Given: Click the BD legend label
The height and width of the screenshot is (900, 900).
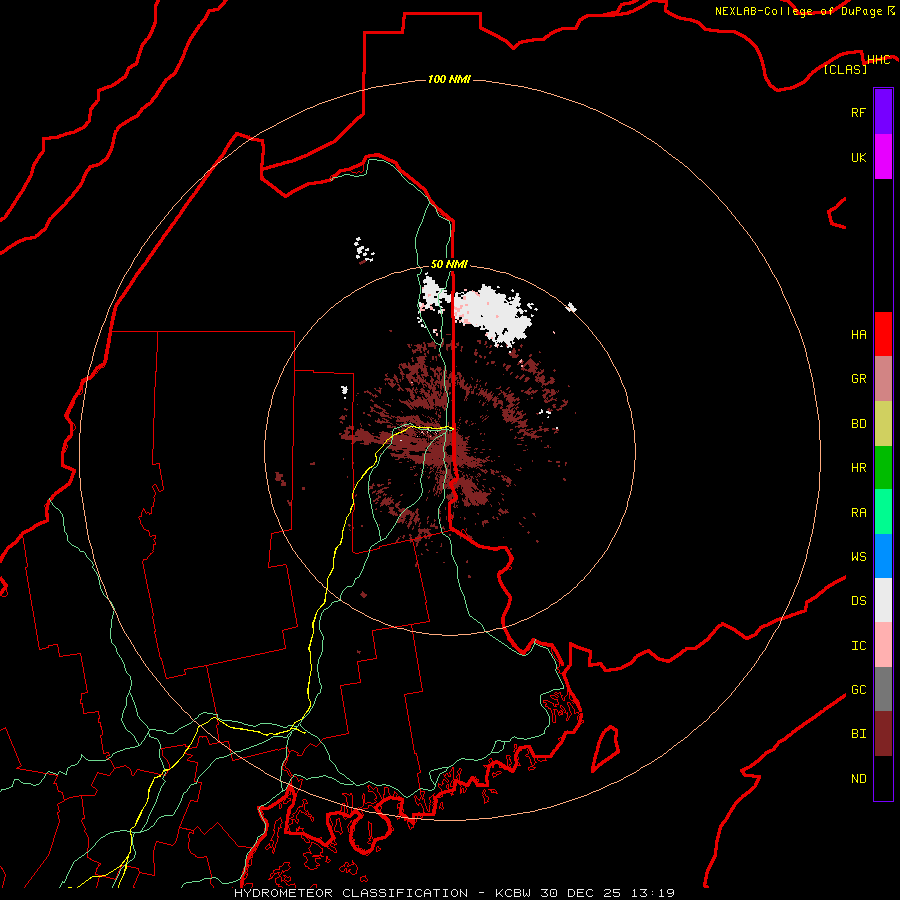Looking at the screenshot, I should (858, 424).
